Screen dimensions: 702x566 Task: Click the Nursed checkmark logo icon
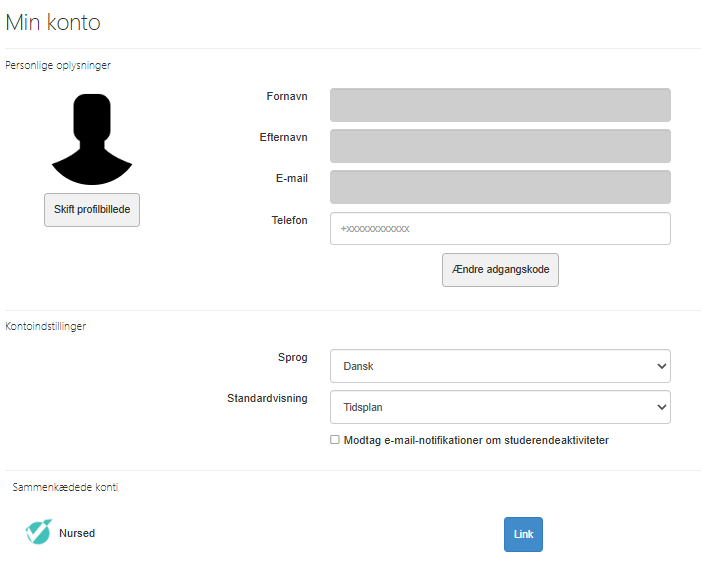pyautogui.click(x=39, y=532)
